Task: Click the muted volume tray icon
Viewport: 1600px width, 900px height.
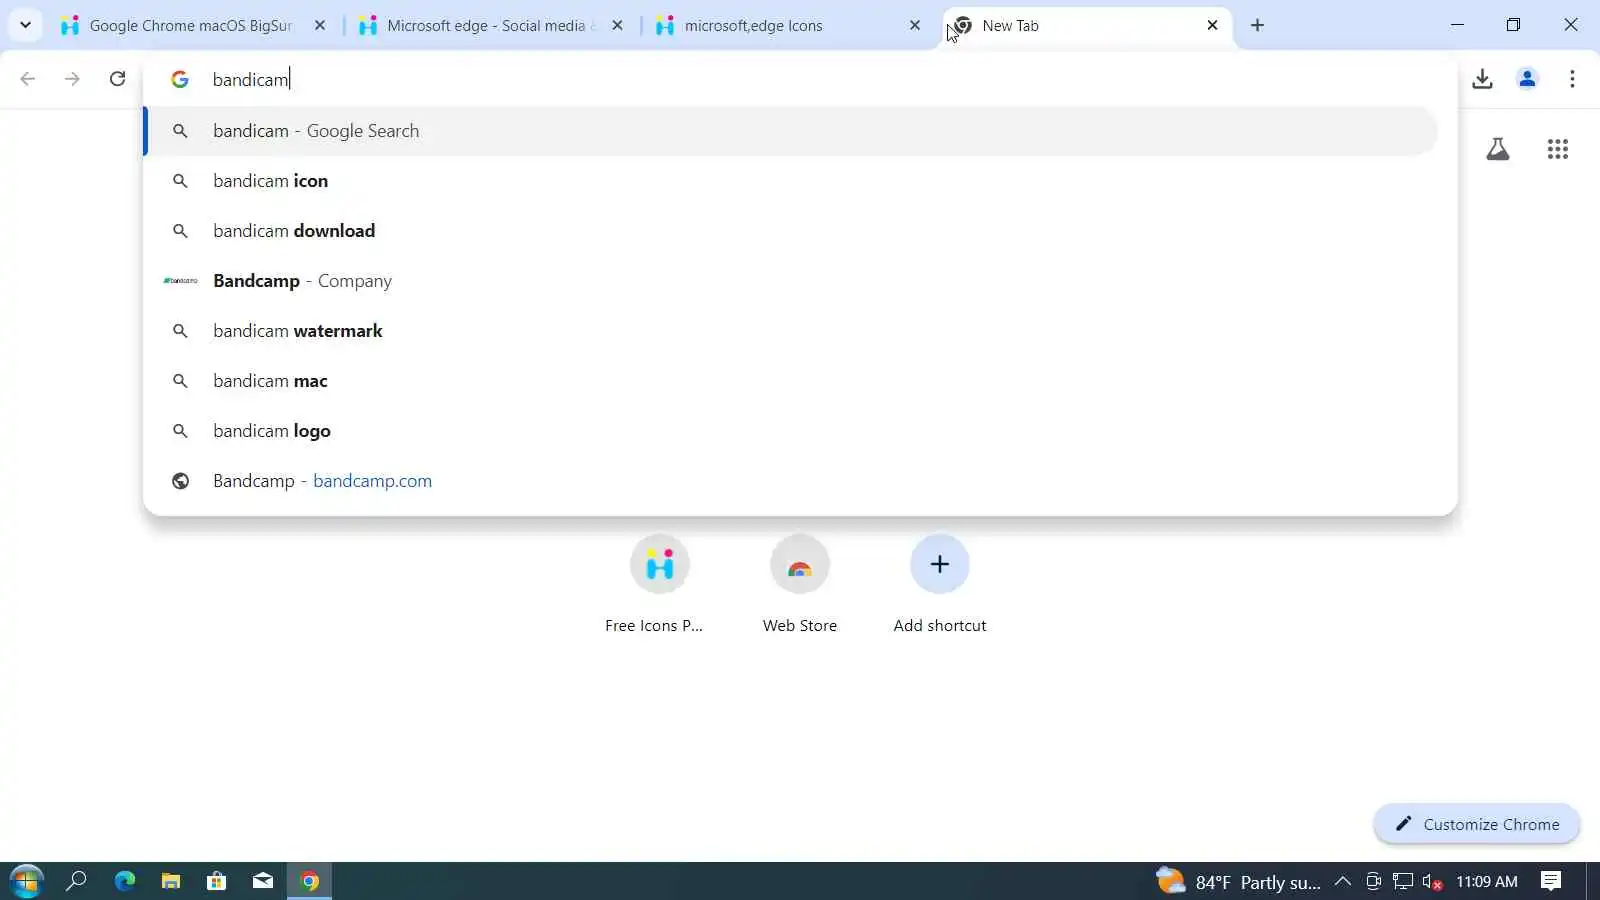Action: click(1432, 881)
